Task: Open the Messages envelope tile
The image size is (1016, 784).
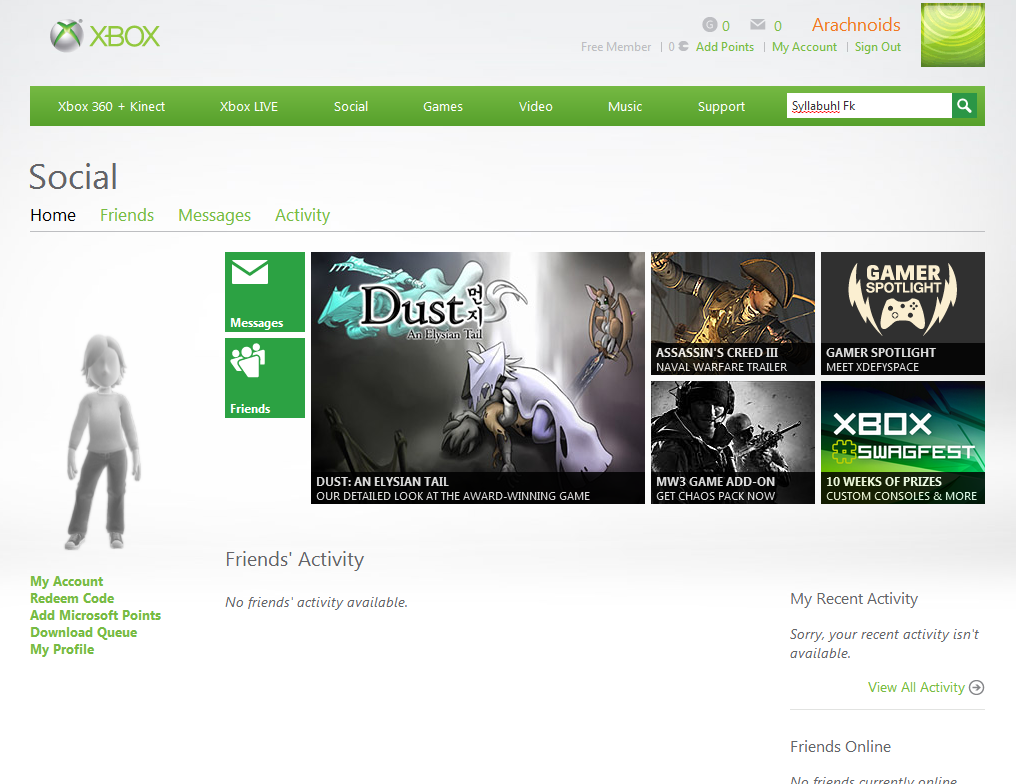Action: 264,292
